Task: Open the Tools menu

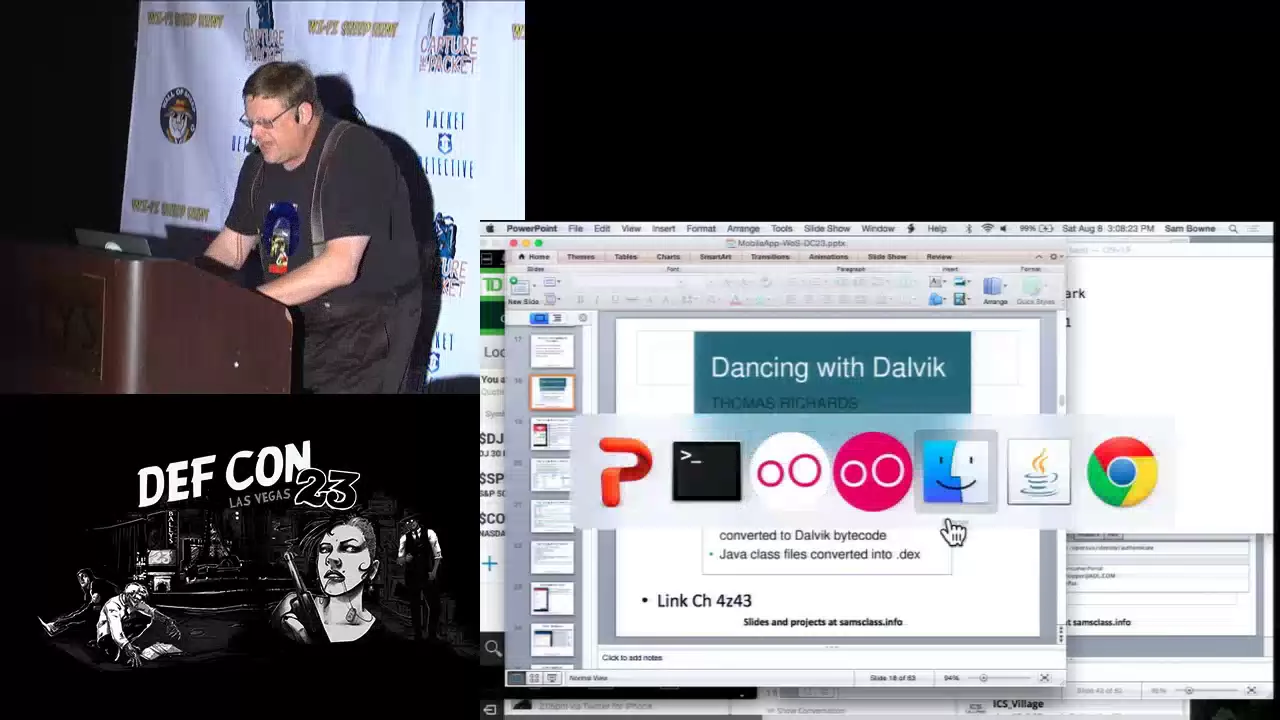Action: [782, 228]
